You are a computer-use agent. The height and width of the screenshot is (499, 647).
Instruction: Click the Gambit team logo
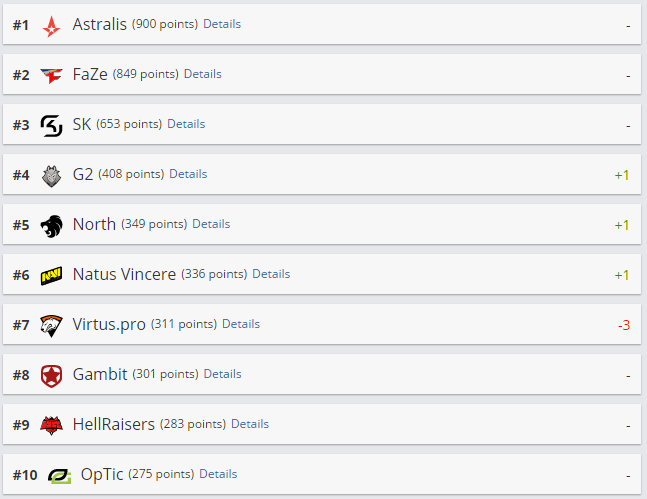point(51,375)
